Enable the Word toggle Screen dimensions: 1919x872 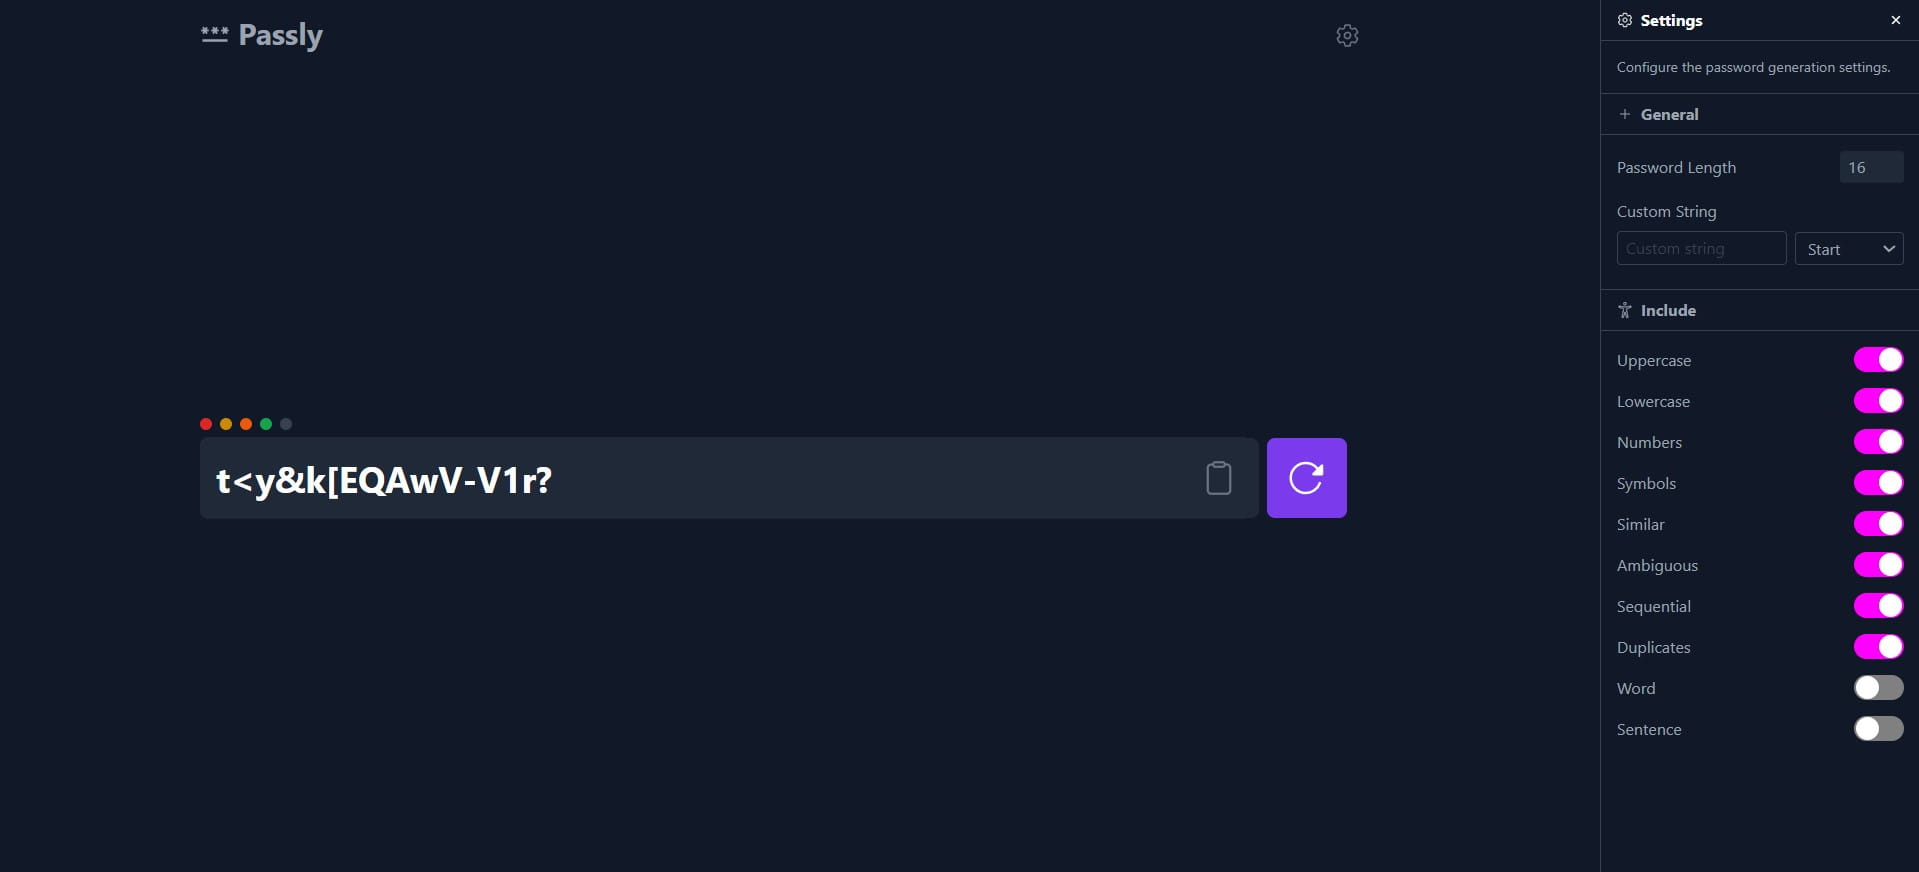(1878, 688)
